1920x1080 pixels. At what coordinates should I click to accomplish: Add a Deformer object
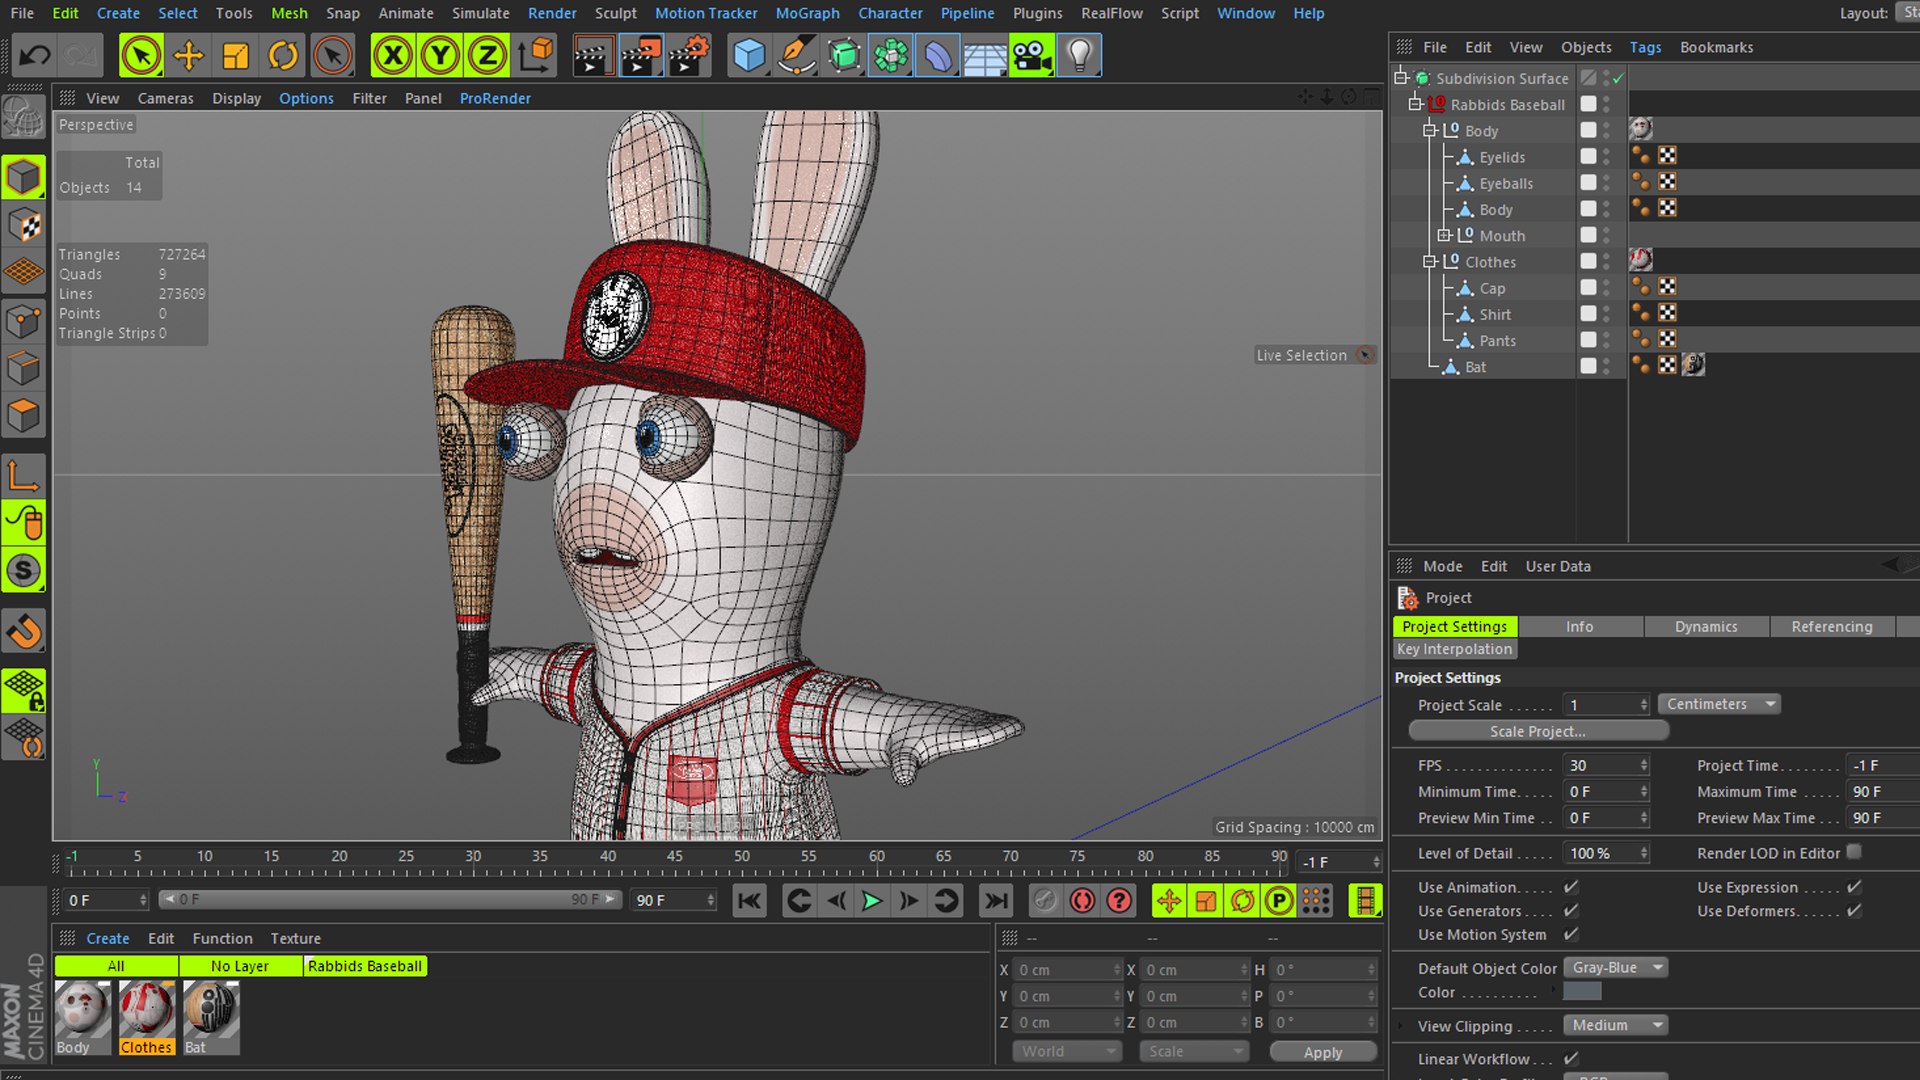click(x=938, y=55)
